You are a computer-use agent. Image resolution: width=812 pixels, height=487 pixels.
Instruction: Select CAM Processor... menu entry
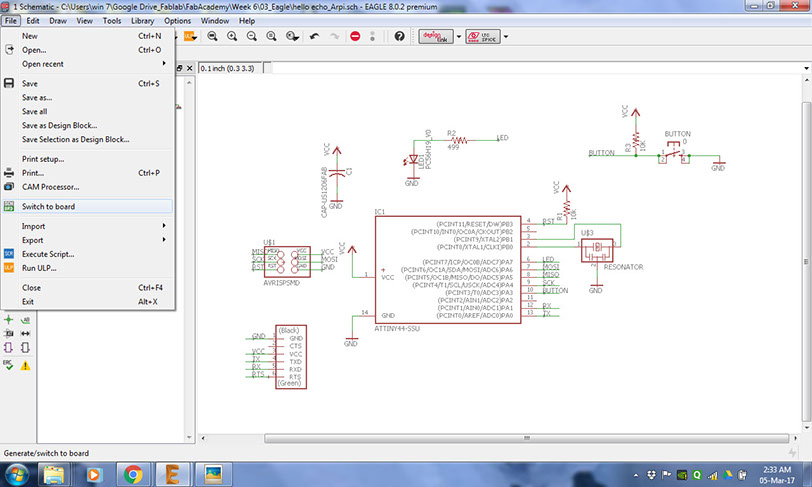88,187
